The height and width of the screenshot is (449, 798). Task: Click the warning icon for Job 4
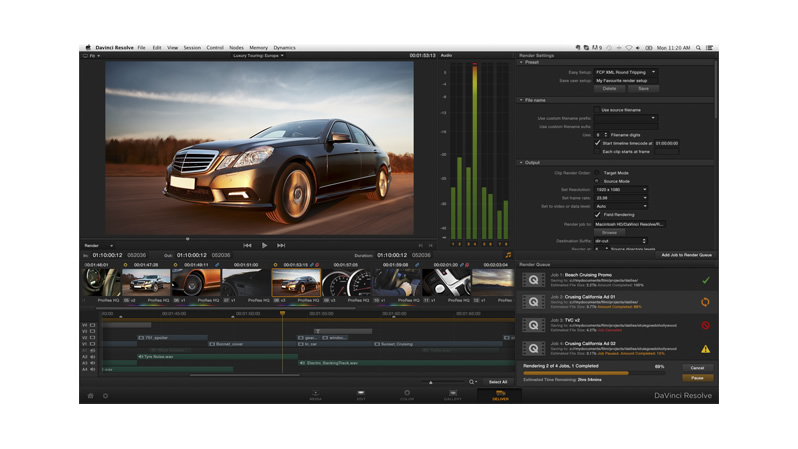(705, 349)
